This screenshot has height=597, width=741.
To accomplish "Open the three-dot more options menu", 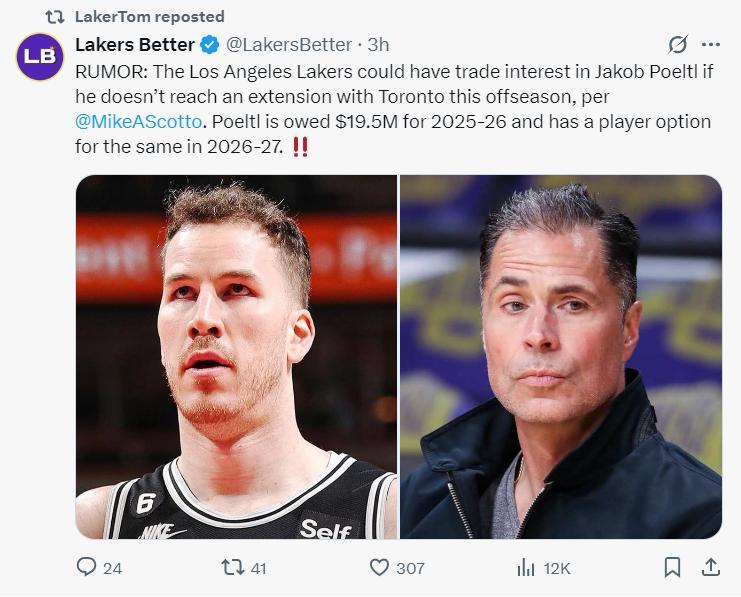I will [711, 45].
